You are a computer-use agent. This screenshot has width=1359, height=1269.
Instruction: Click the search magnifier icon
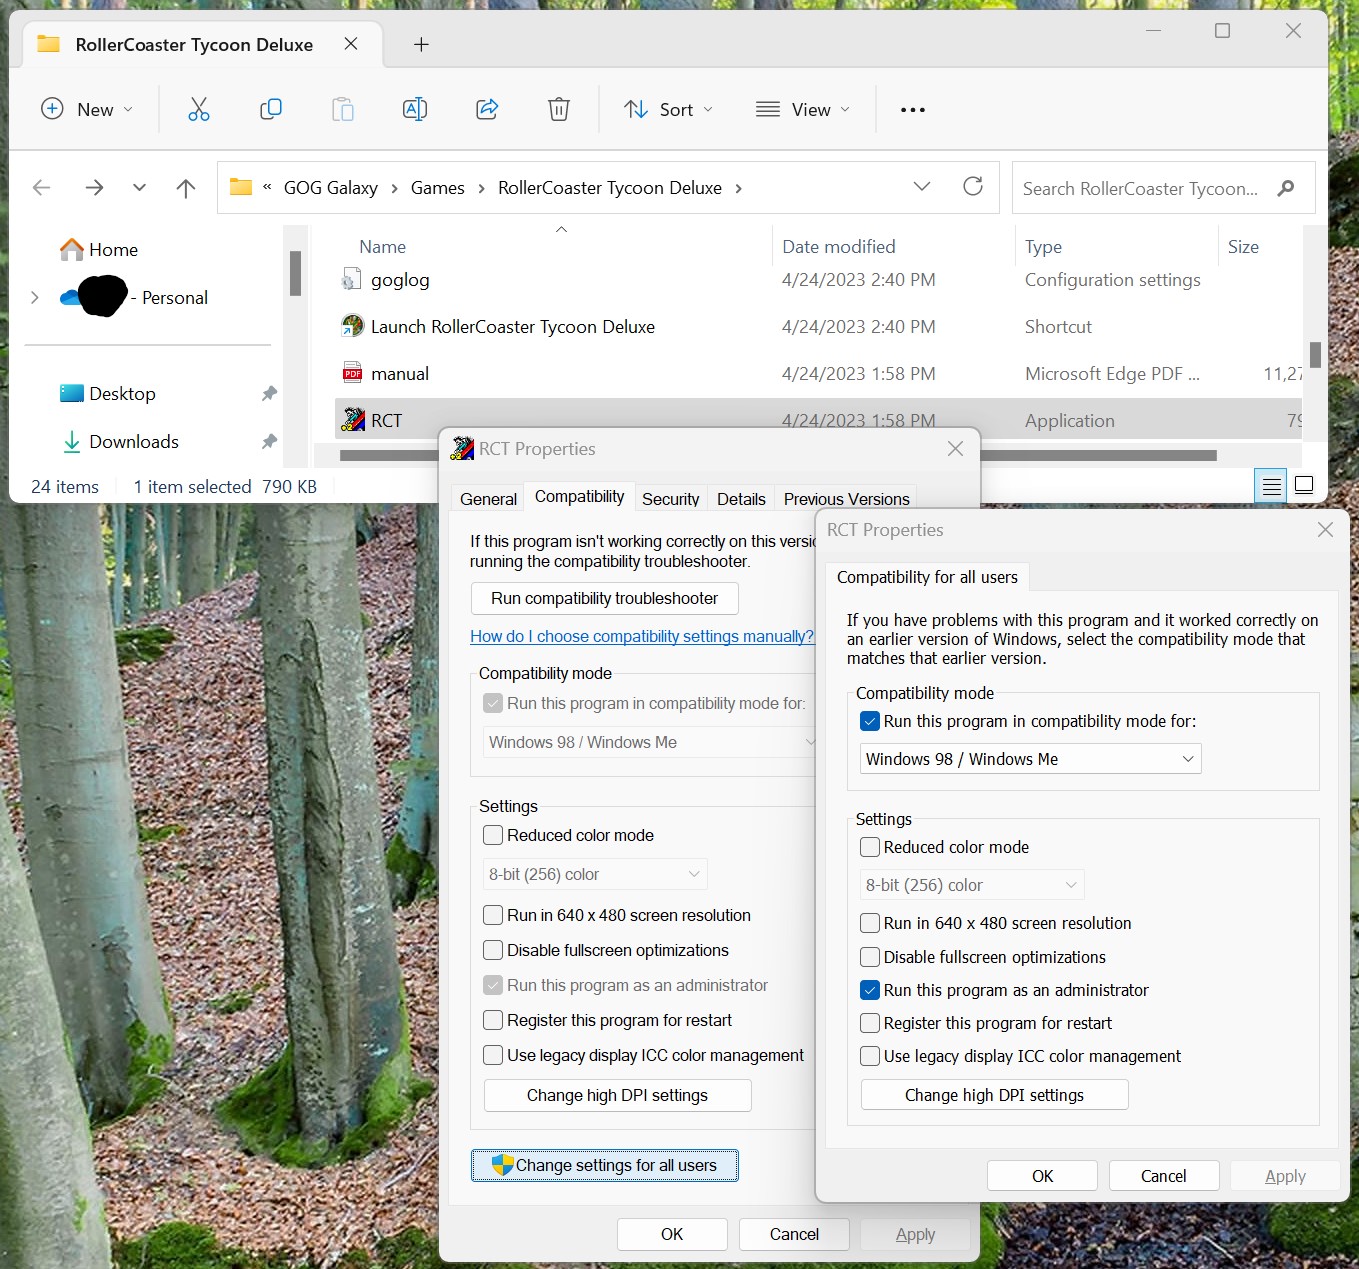(x=1286, y=188)
